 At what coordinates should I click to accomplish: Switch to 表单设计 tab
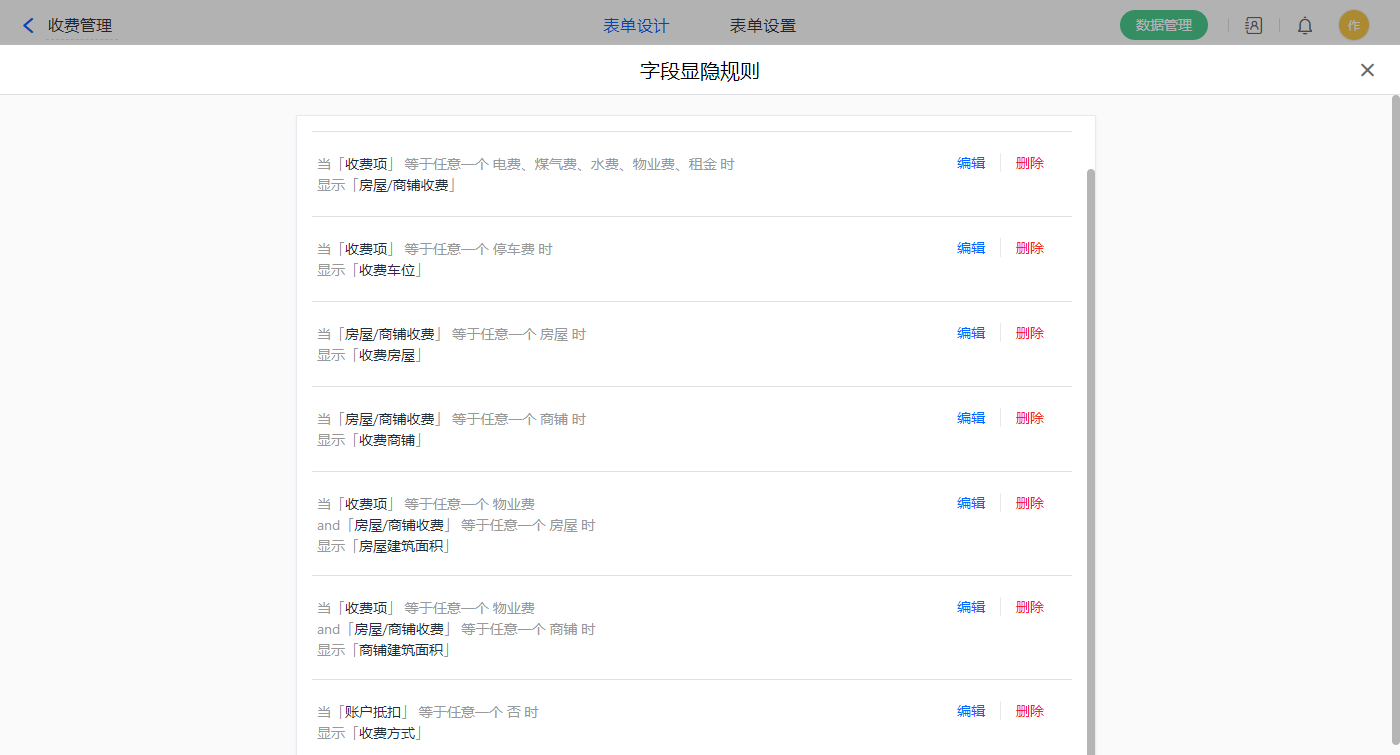click(x=636, y=26)
